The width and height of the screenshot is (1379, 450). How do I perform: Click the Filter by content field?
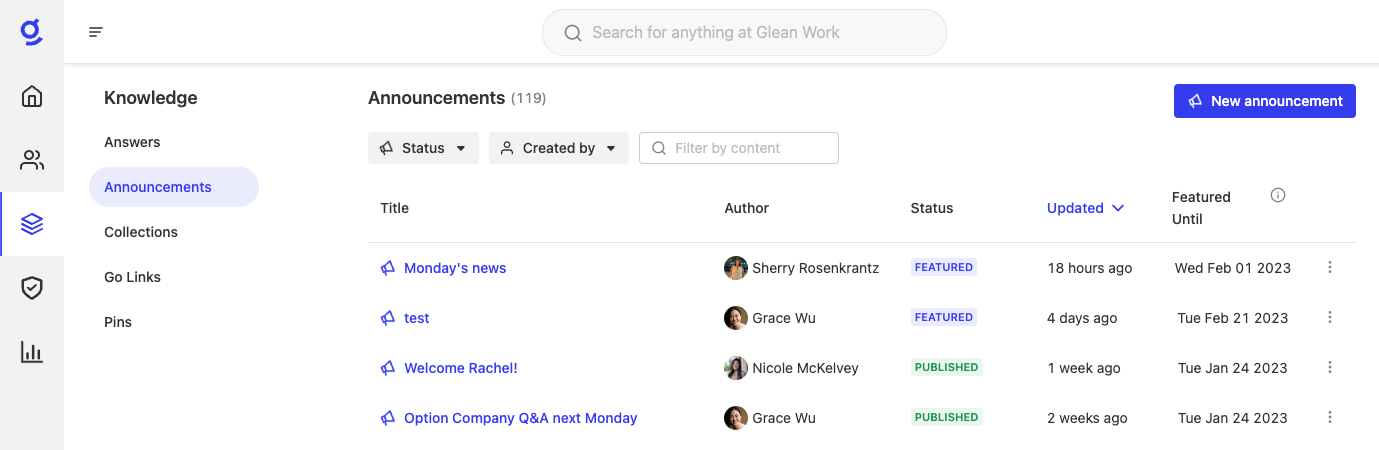tap(739, 148)
